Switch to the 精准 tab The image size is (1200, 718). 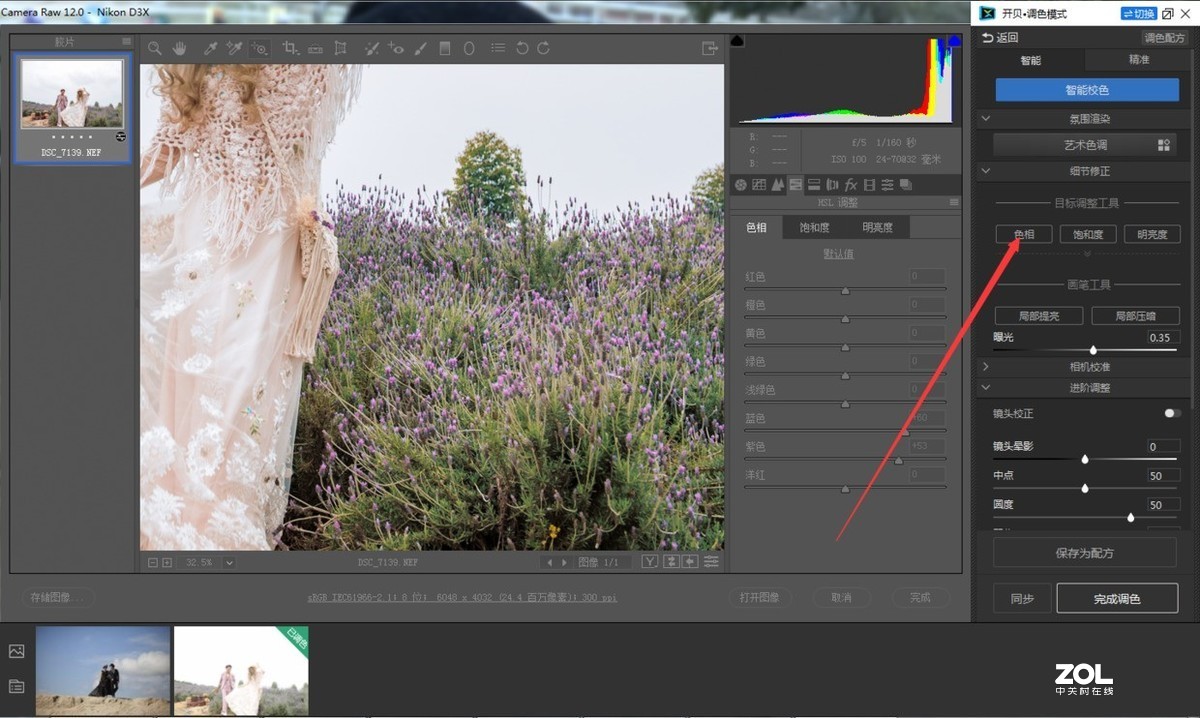coord(1138,60)
